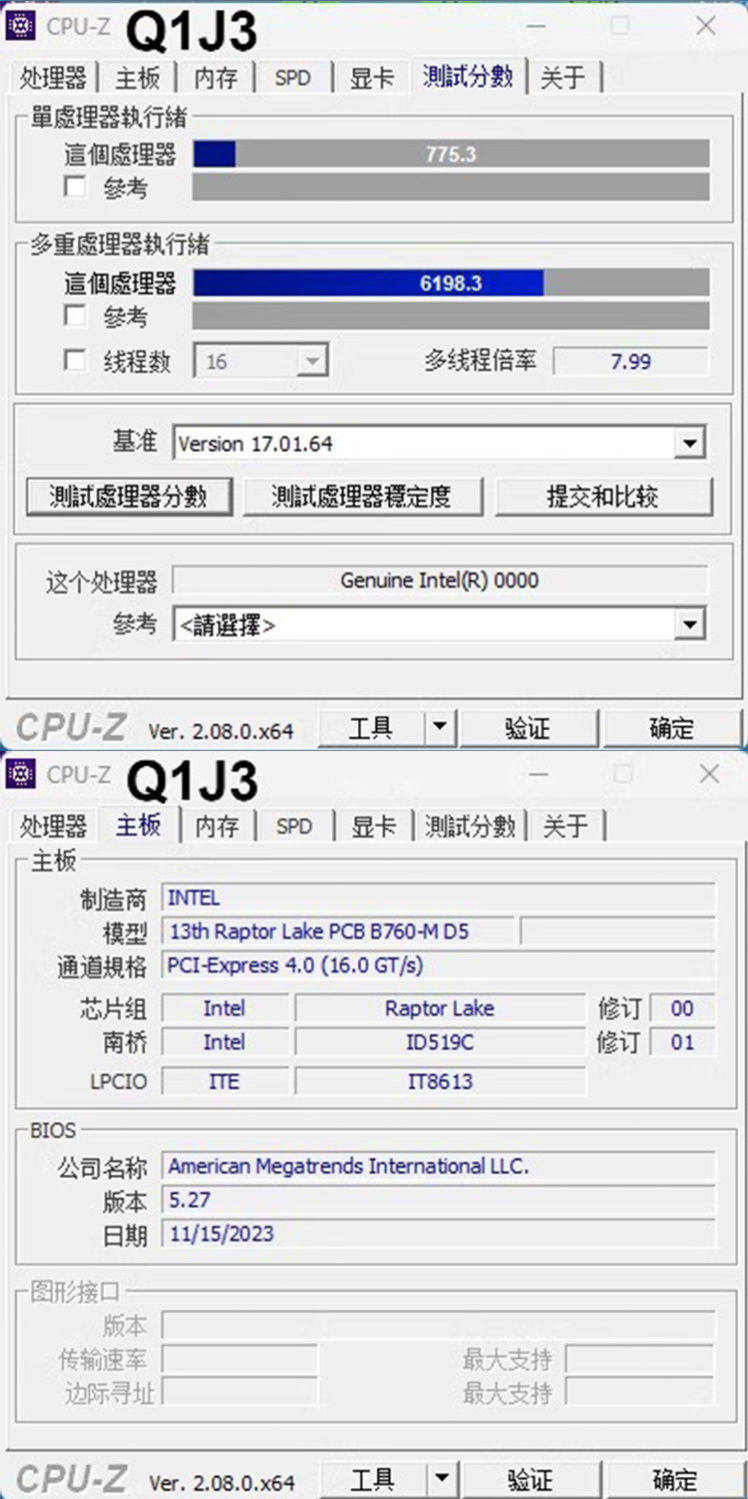
Task: Click 验证 button in benchmark window
Action: tap(528, 729)
